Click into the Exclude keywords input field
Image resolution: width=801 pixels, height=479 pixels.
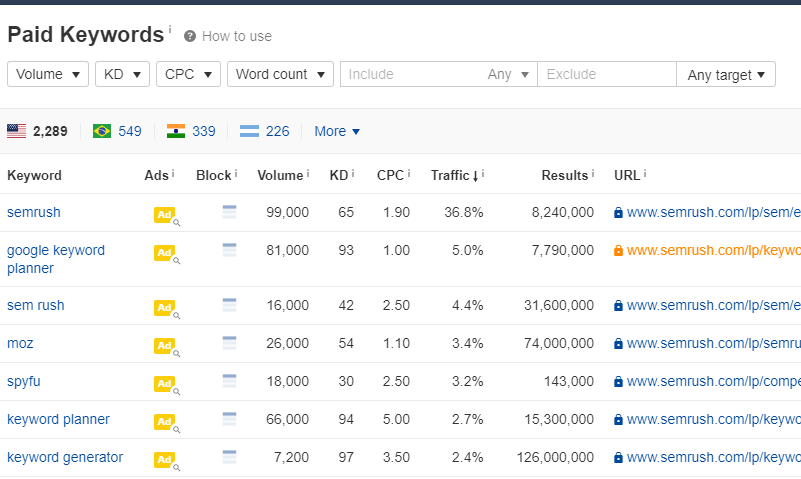click(607, 74)
